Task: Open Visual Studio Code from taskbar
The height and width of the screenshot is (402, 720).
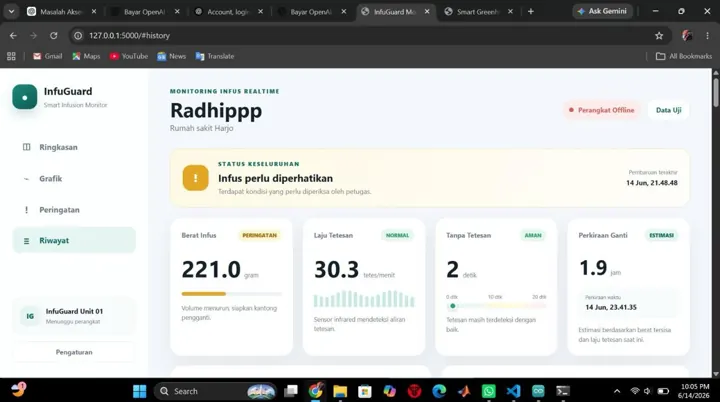Action: point(513,391)
